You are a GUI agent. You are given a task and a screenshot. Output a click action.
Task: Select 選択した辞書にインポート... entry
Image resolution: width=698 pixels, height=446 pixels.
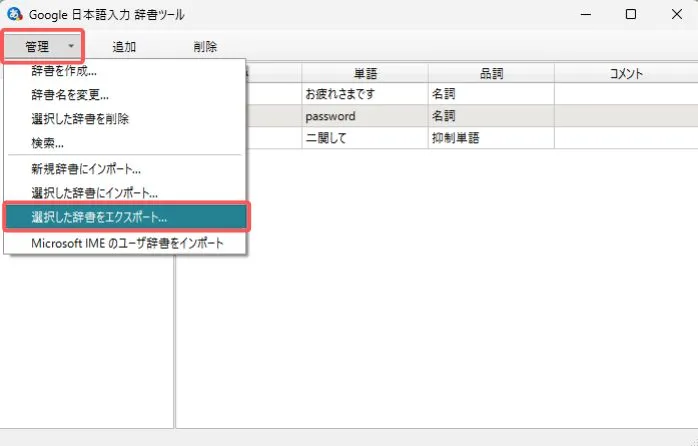(125, 193)
